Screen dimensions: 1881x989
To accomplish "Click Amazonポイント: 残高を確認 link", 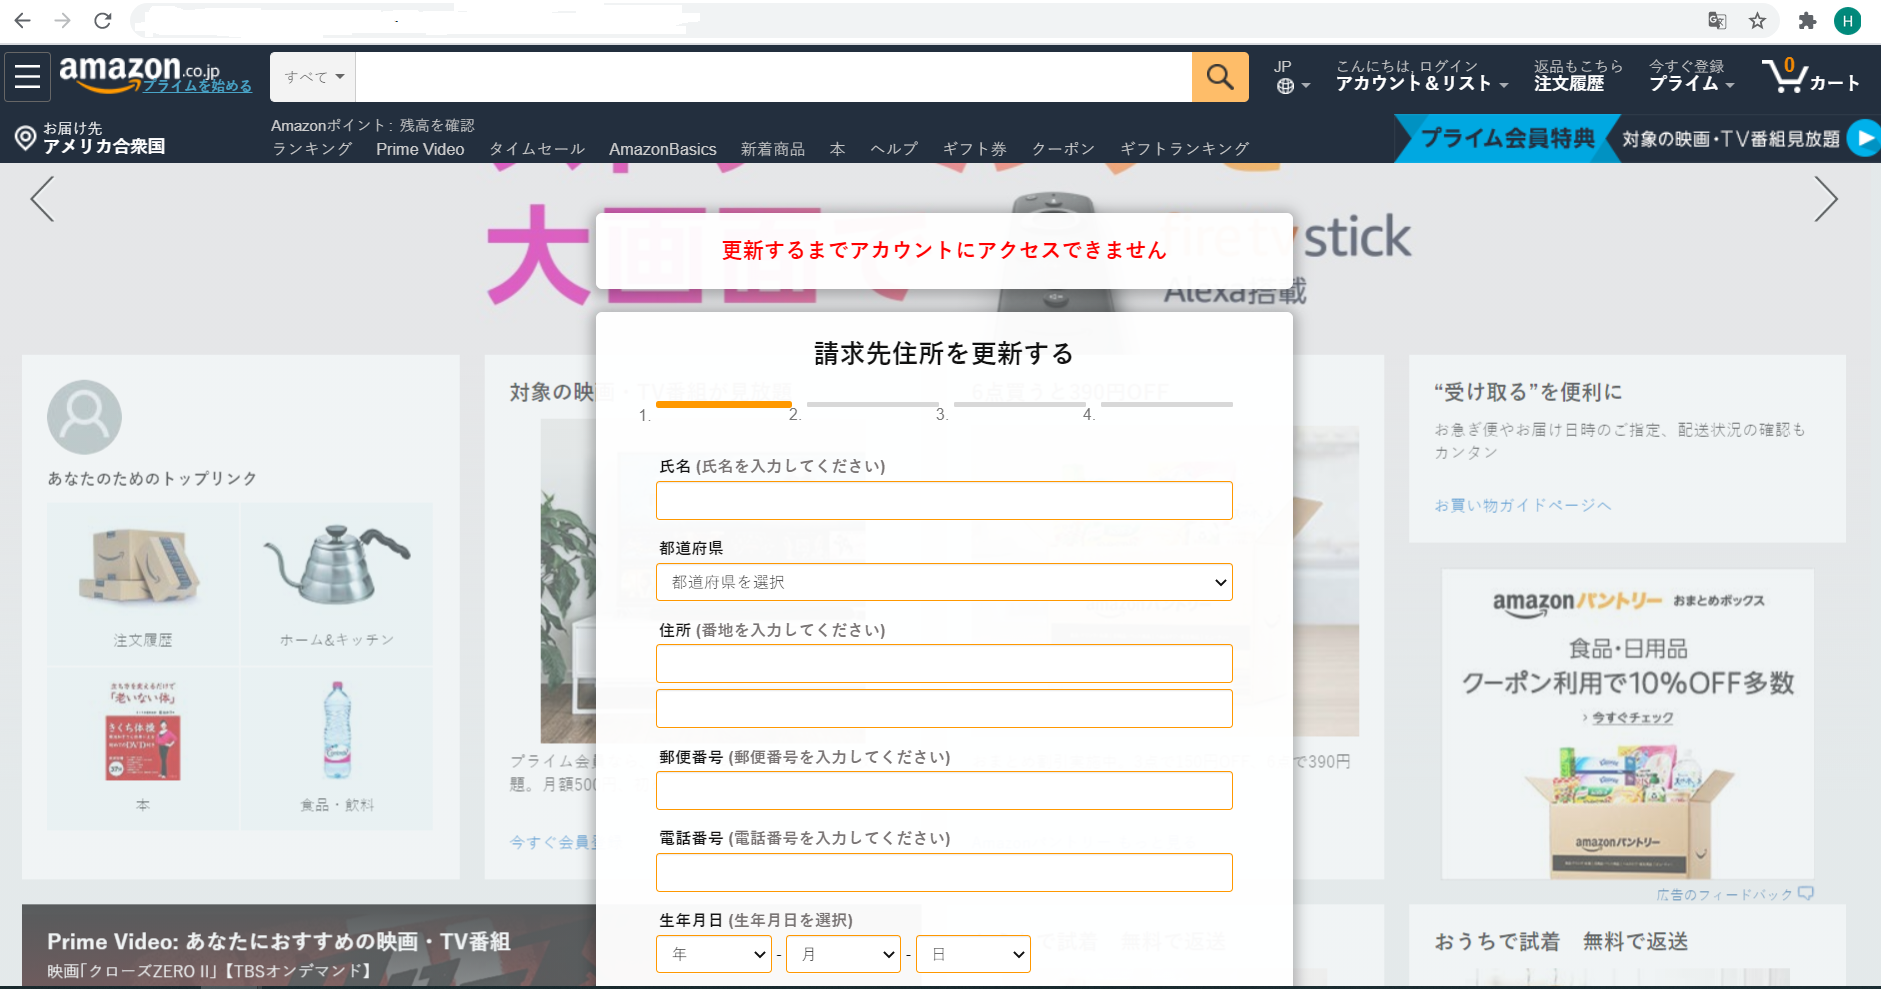I will (x=373, y=125).
